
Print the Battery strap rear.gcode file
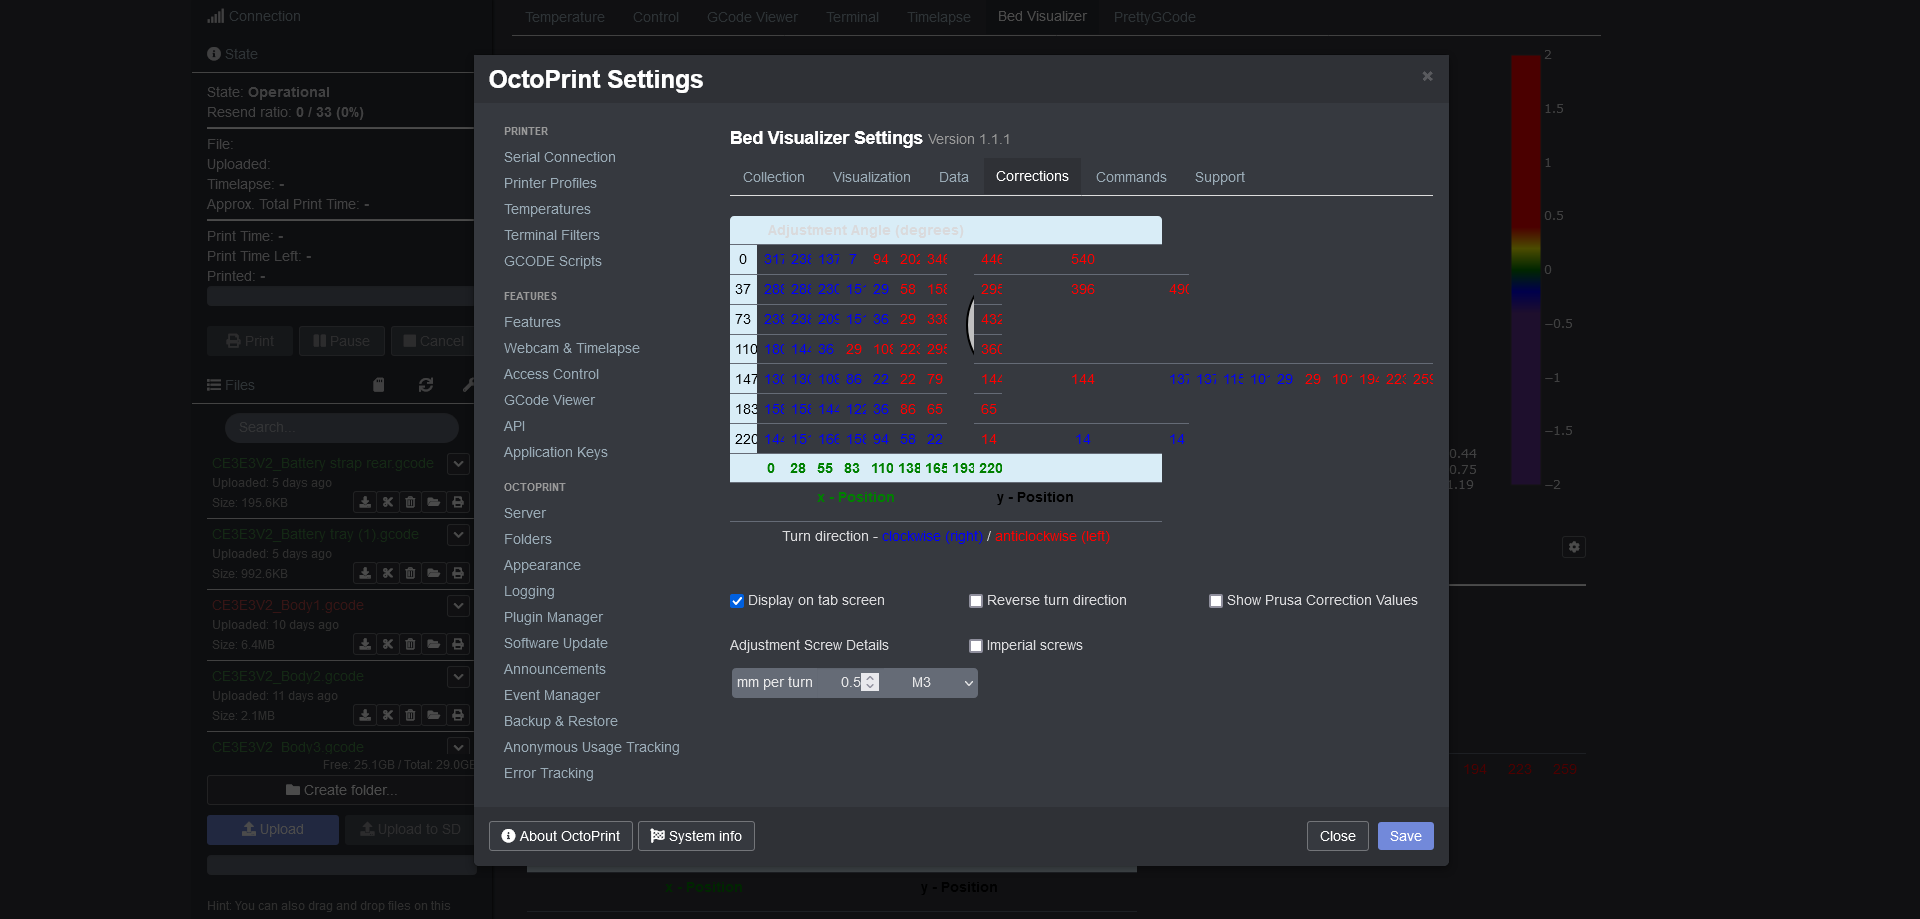point(458,502)
